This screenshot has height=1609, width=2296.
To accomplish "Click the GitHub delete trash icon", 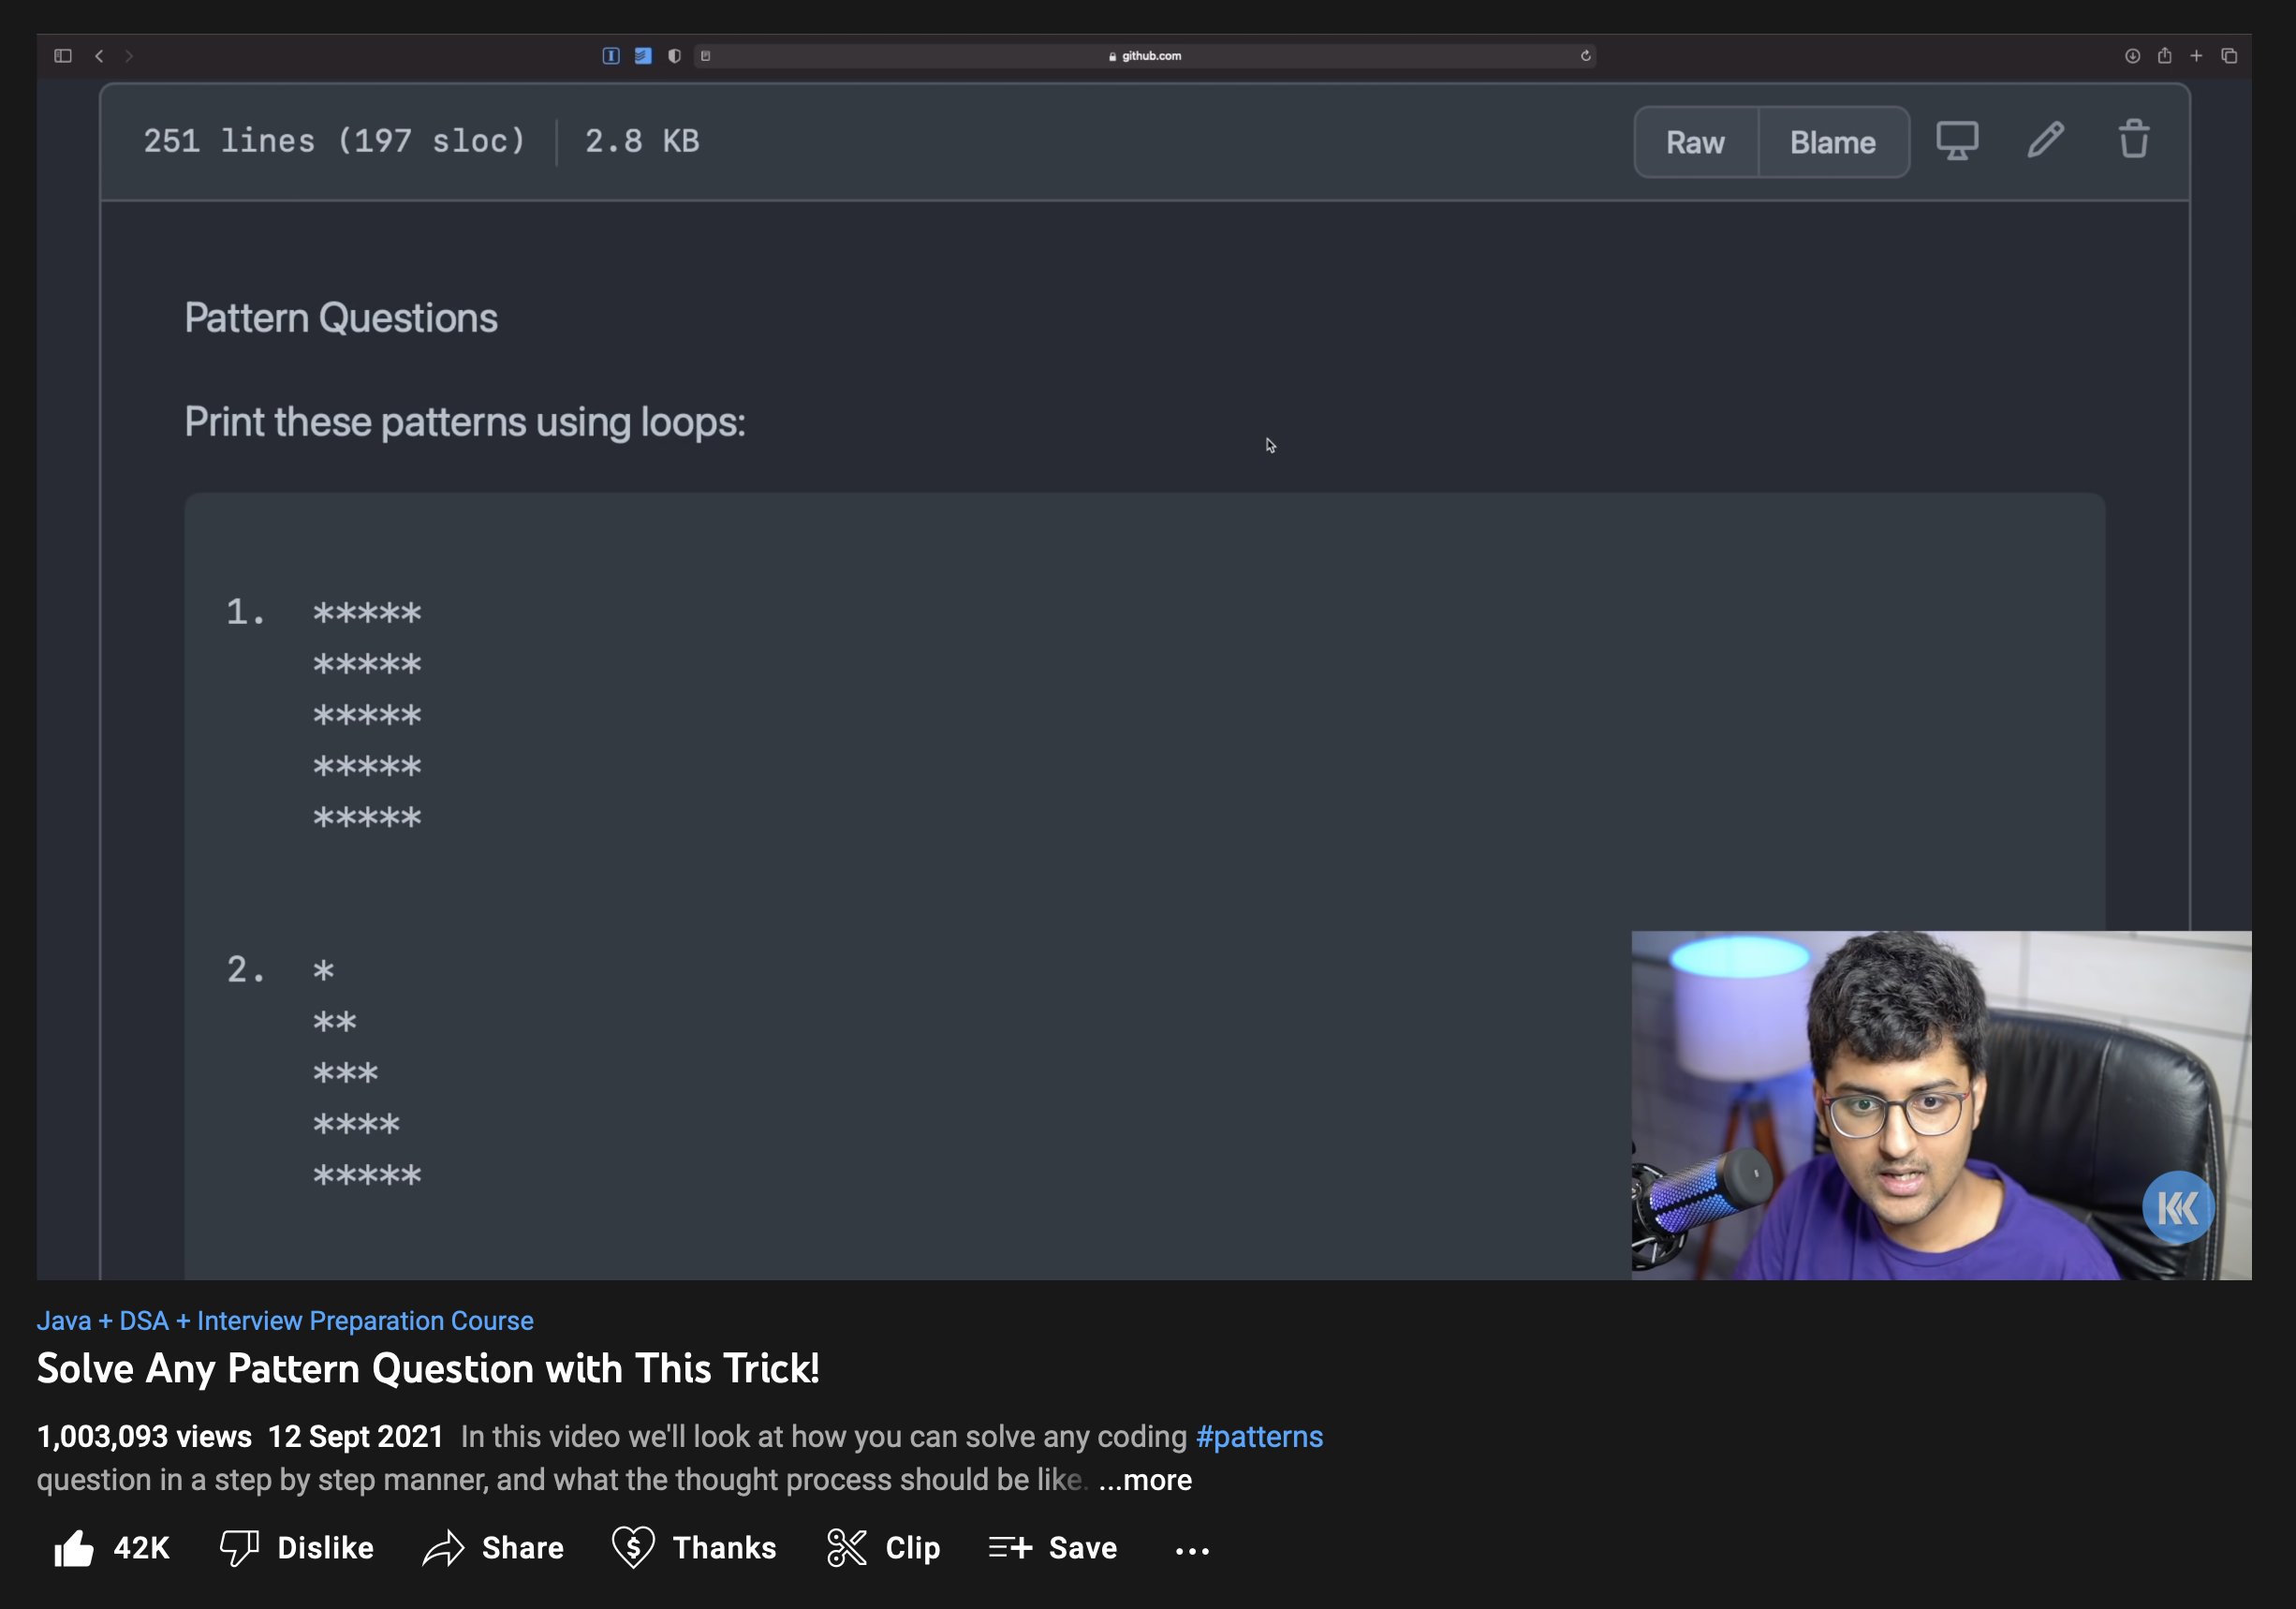I will coord(2133,140).
